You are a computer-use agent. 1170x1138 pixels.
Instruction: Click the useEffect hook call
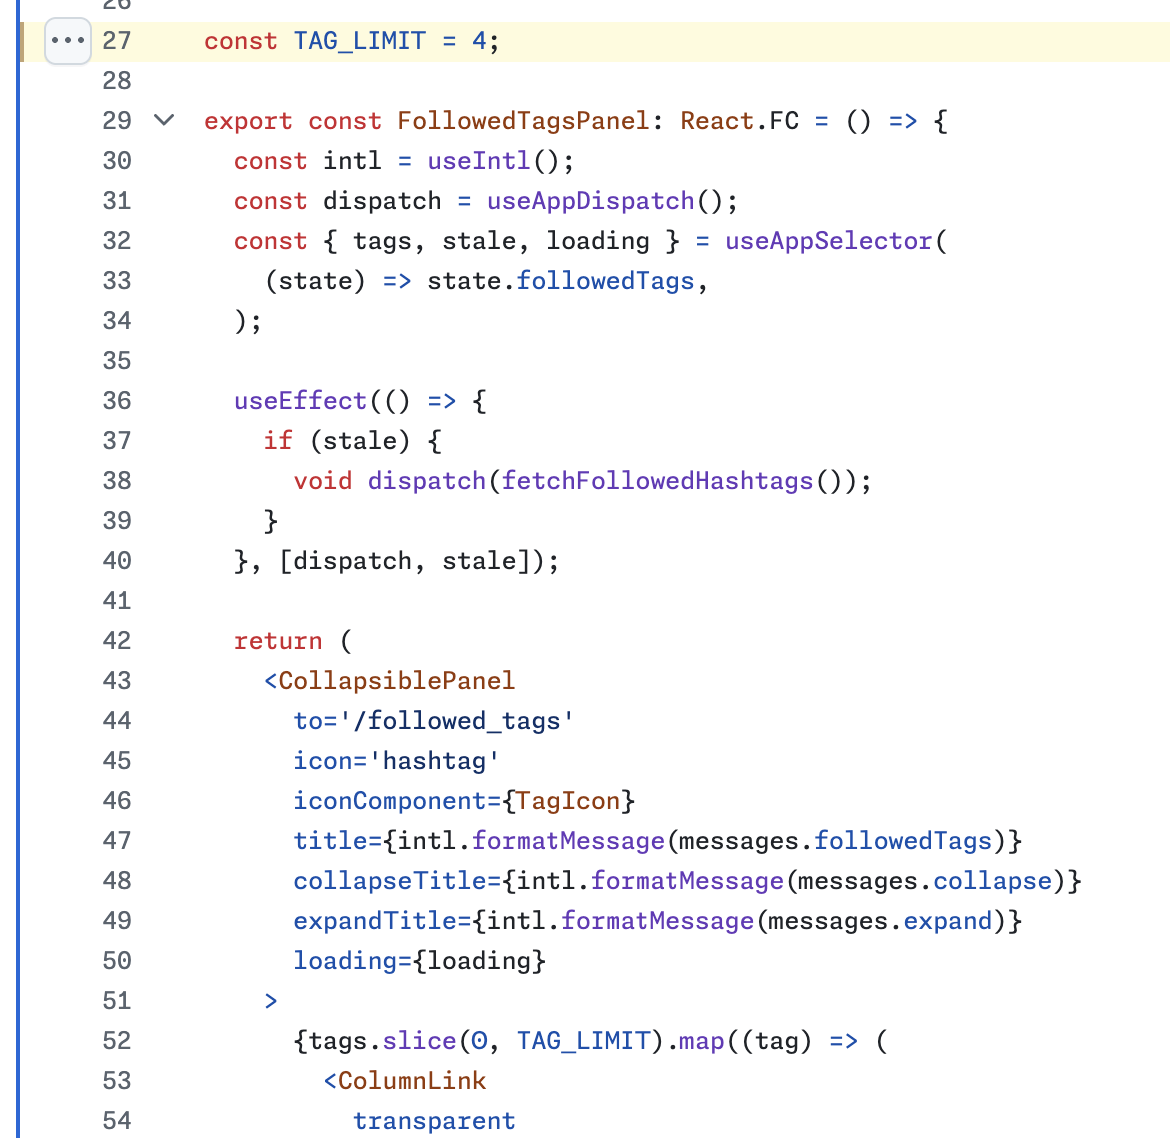click(300, 401)
